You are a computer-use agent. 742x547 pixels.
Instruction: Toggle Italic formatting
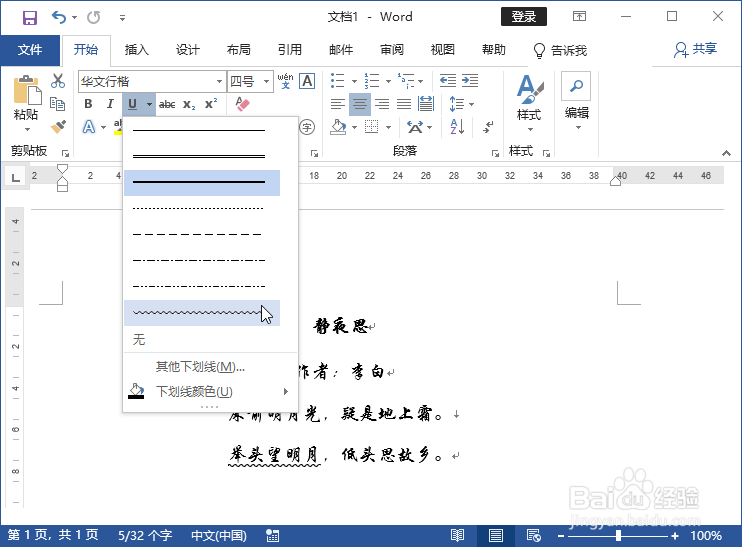coord(110,104)
